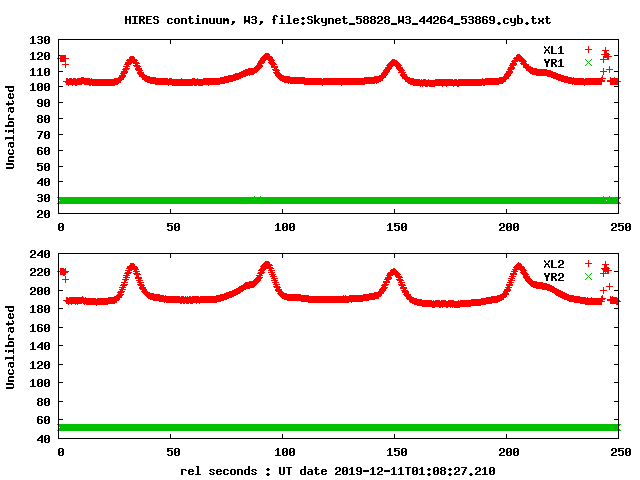The height and width of the screenshot is (480, 640).
Task: Click the y-axis tick label 140
Action: pos(40,347)
